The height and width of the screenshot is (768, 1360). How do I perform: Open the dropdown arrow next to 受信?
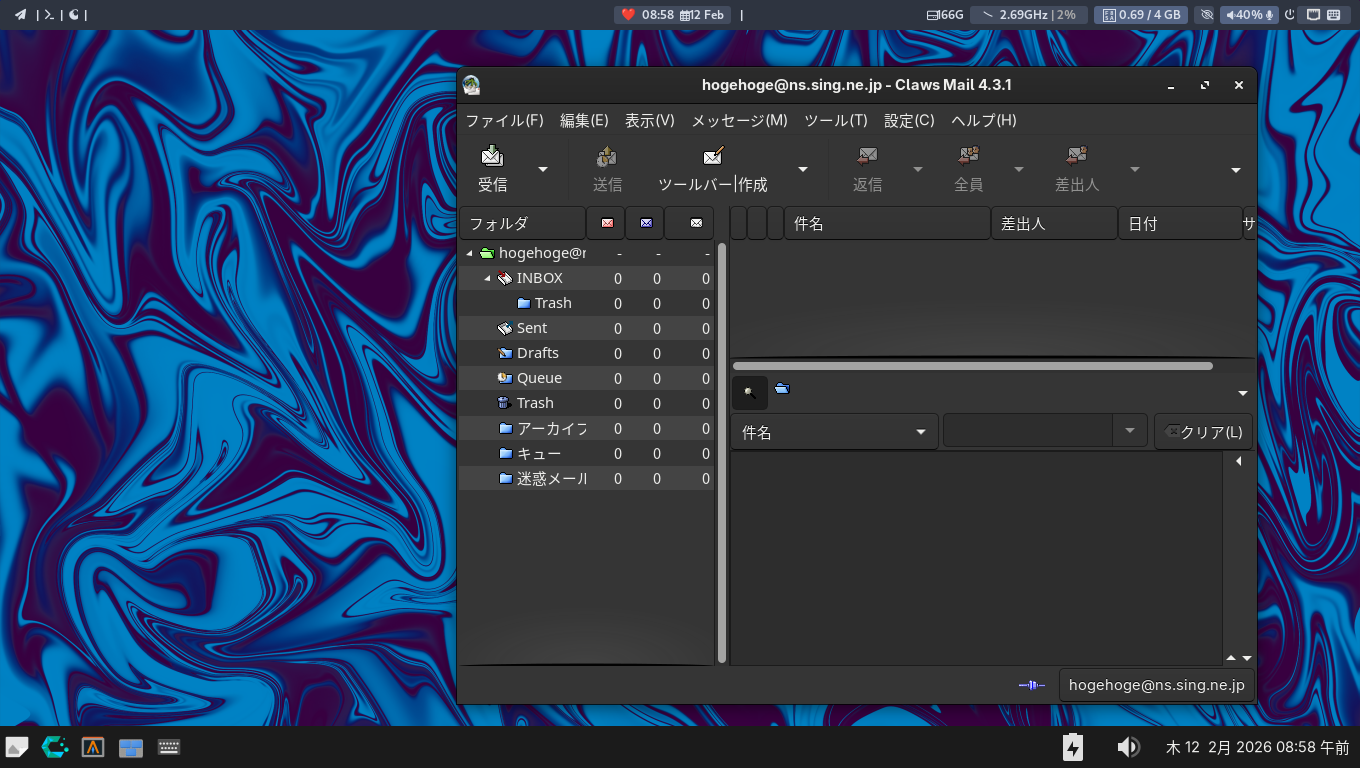543,170
